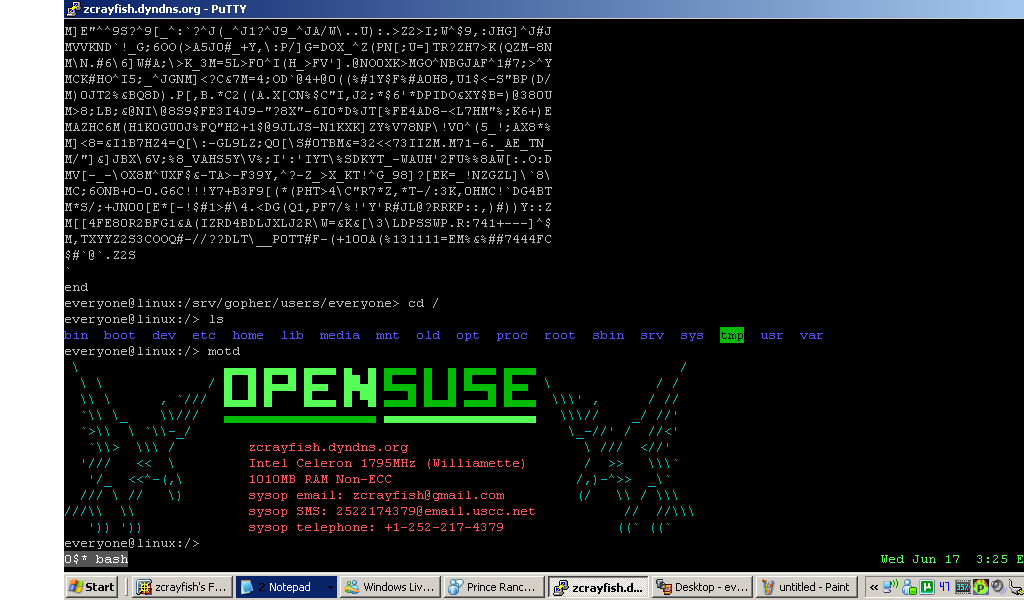
Task: Click the green P system tray icon
Action: point(980,587)
